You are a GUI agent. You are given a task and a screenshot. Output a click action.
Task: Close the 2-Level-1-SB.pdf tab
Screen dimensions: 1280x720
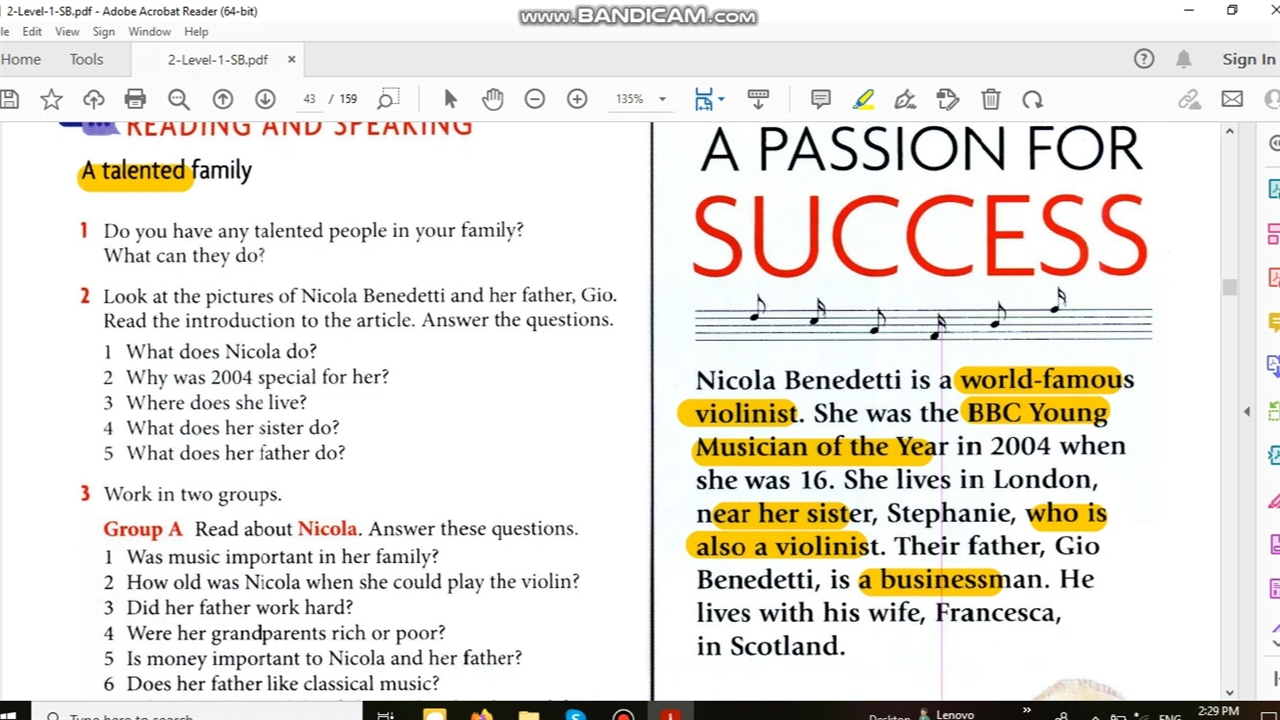291,59
